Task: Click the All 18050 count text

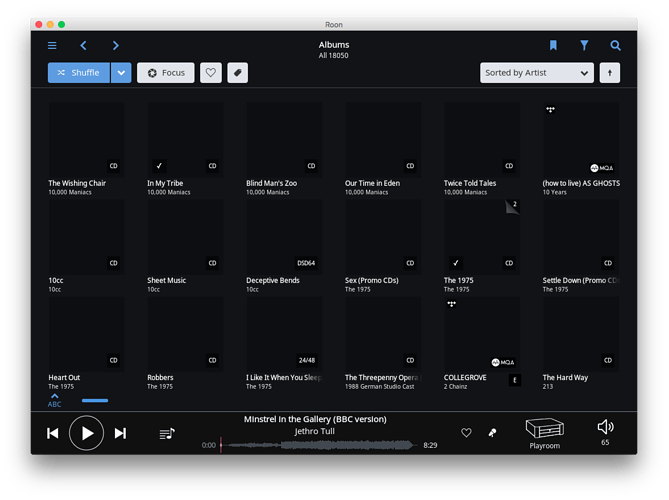Action: 334,55
